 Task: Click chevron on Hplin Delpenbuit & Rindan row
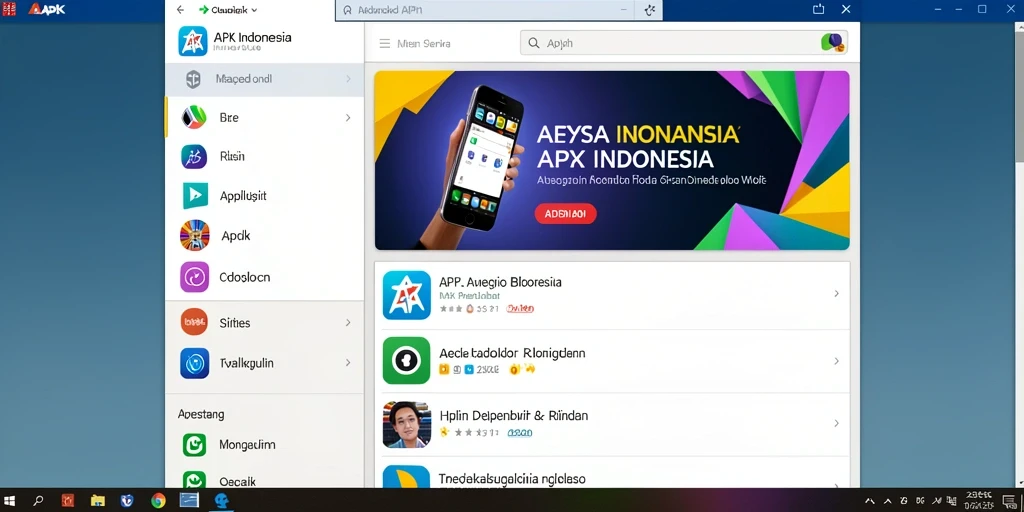pyautogui.click(x=837, y=424)
